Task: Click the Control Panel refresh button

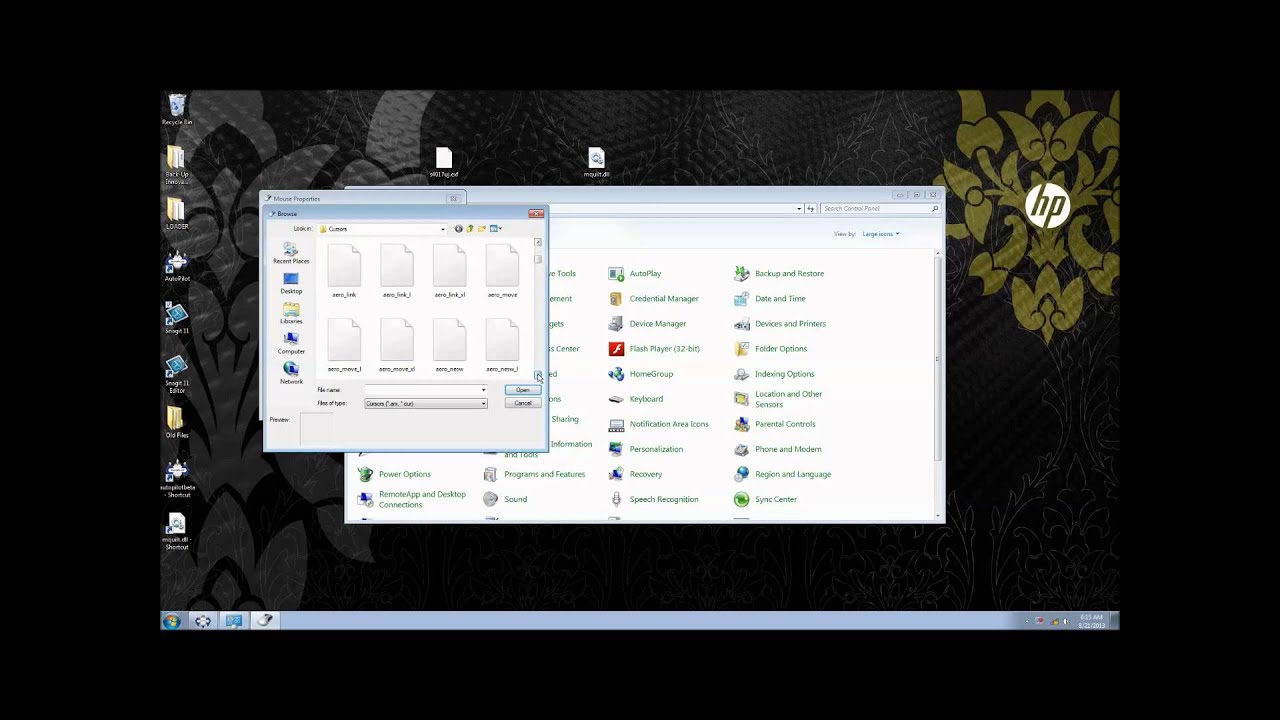Action: (x=811, y=208)
